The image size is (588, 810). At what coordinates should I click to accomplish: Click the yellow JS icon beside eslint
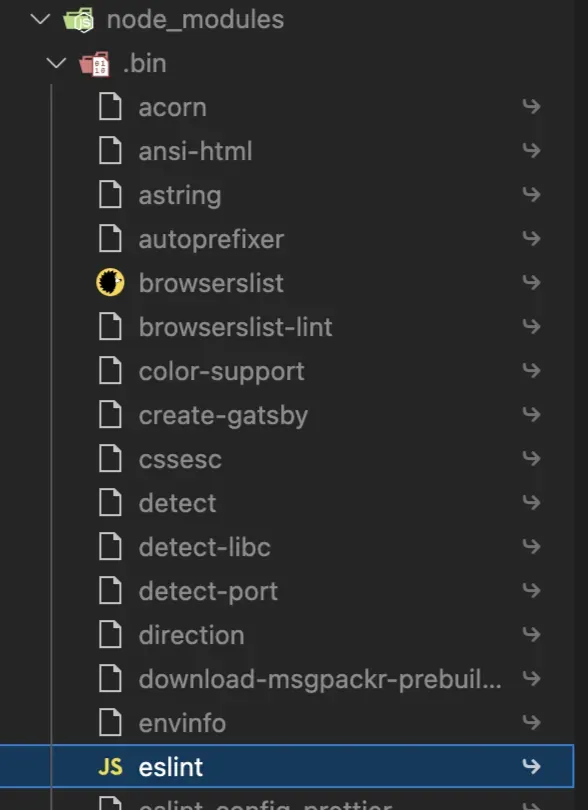pos(113,767)
